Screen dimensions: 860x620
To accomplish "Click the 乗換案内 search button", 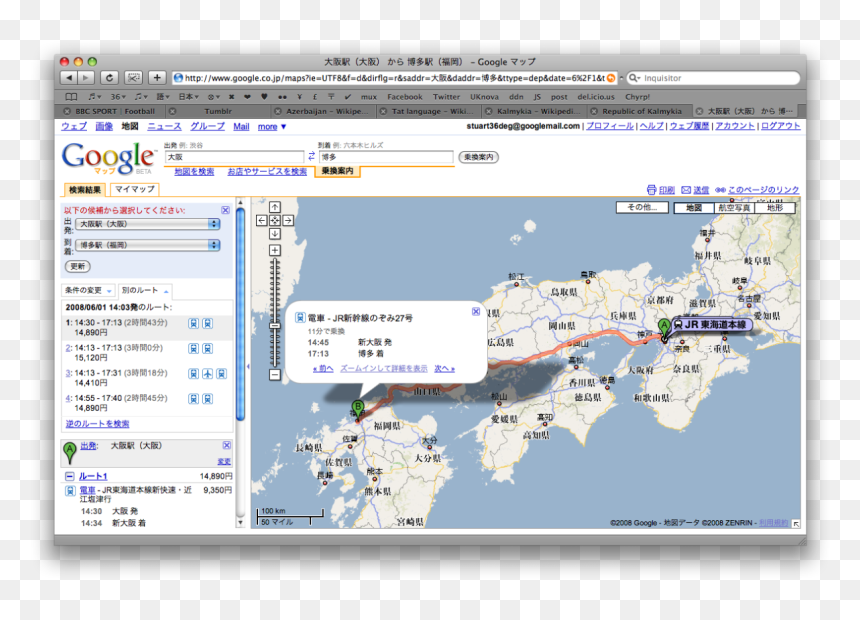I will coord(478,157).
